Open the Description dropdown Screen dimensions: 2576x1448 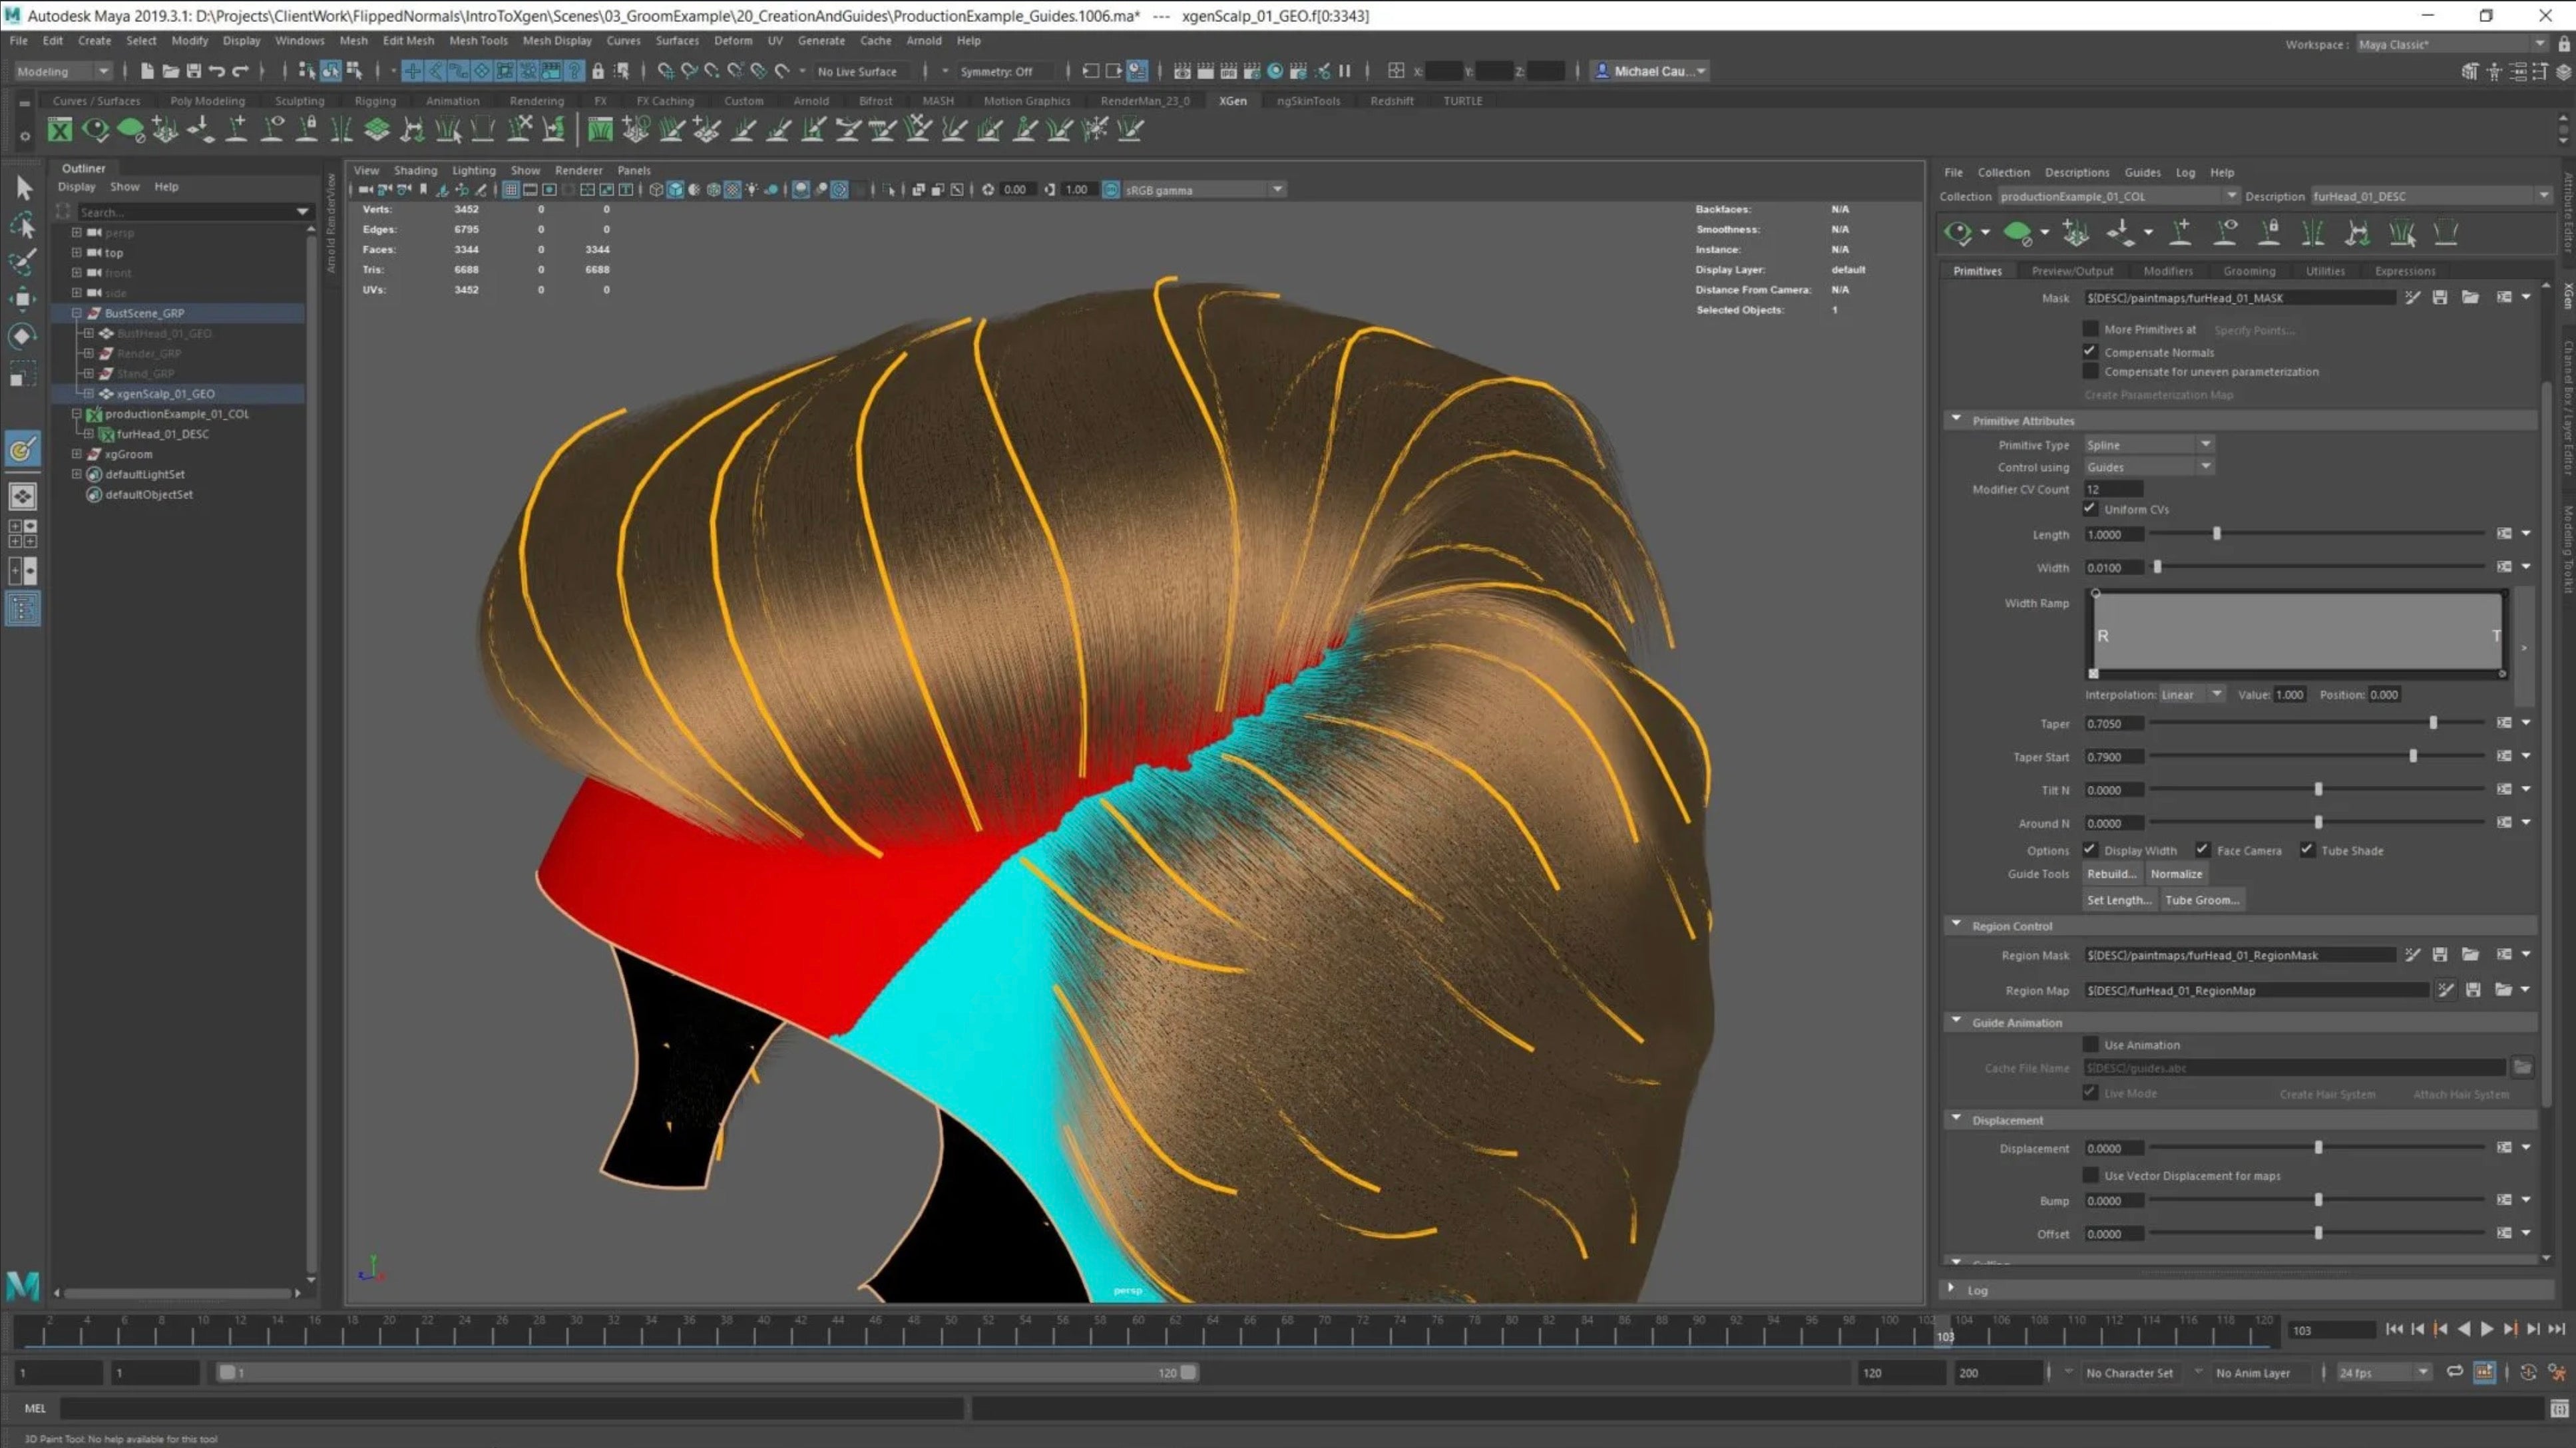pyautogui.click(x=2432, y=196)
